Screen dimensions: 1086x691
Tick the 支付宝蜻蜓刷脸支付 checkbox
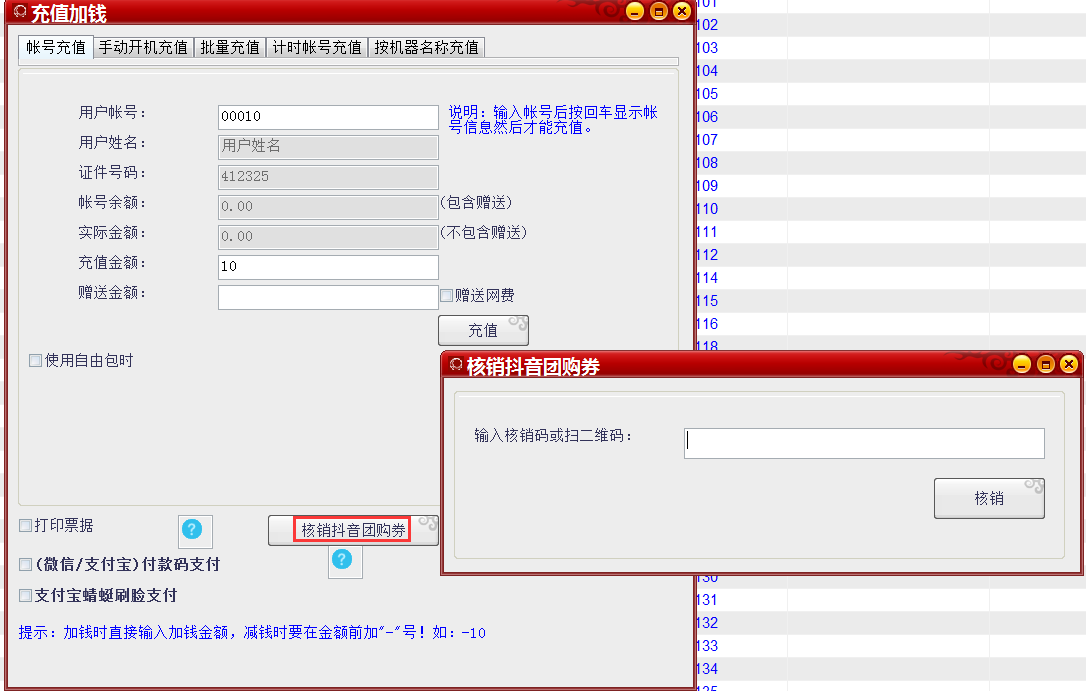26,596
